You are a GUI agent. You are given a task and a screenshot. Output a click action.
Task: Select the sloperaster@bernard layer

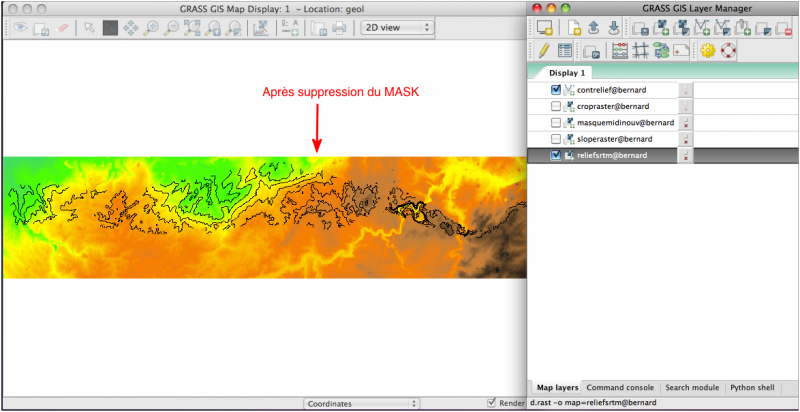tap(615, 139)
